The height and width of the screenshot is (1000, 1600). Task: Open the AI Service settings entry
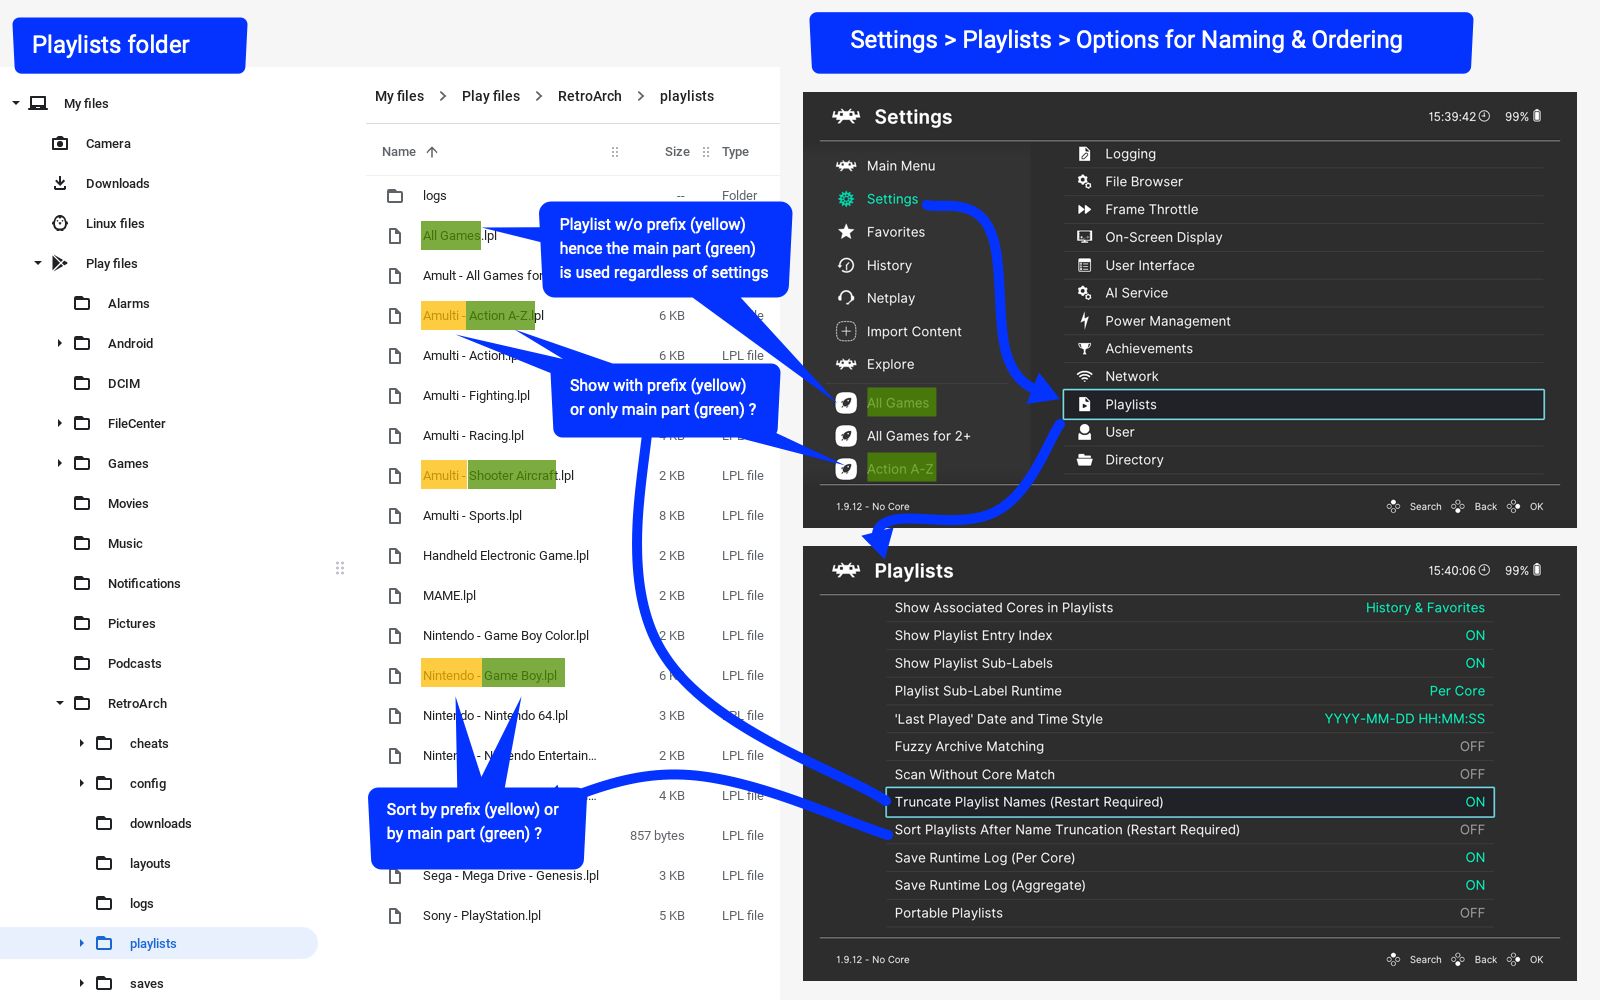pyautogui.click(x=1303, y=293)
